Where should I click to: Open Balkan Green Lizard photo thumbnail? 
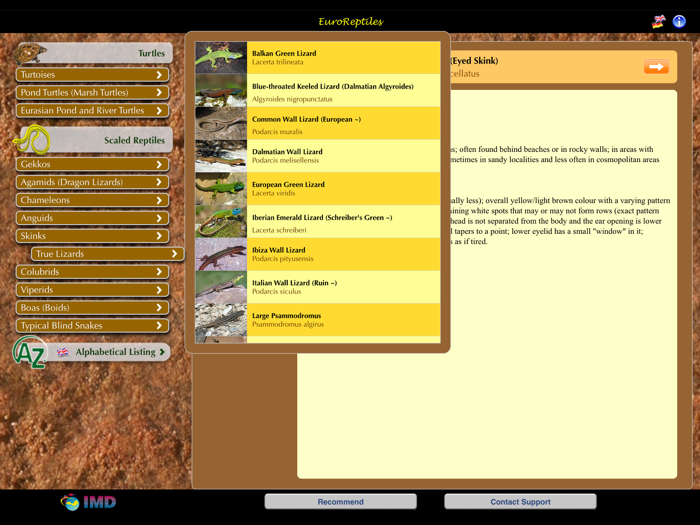coord(221,58)
